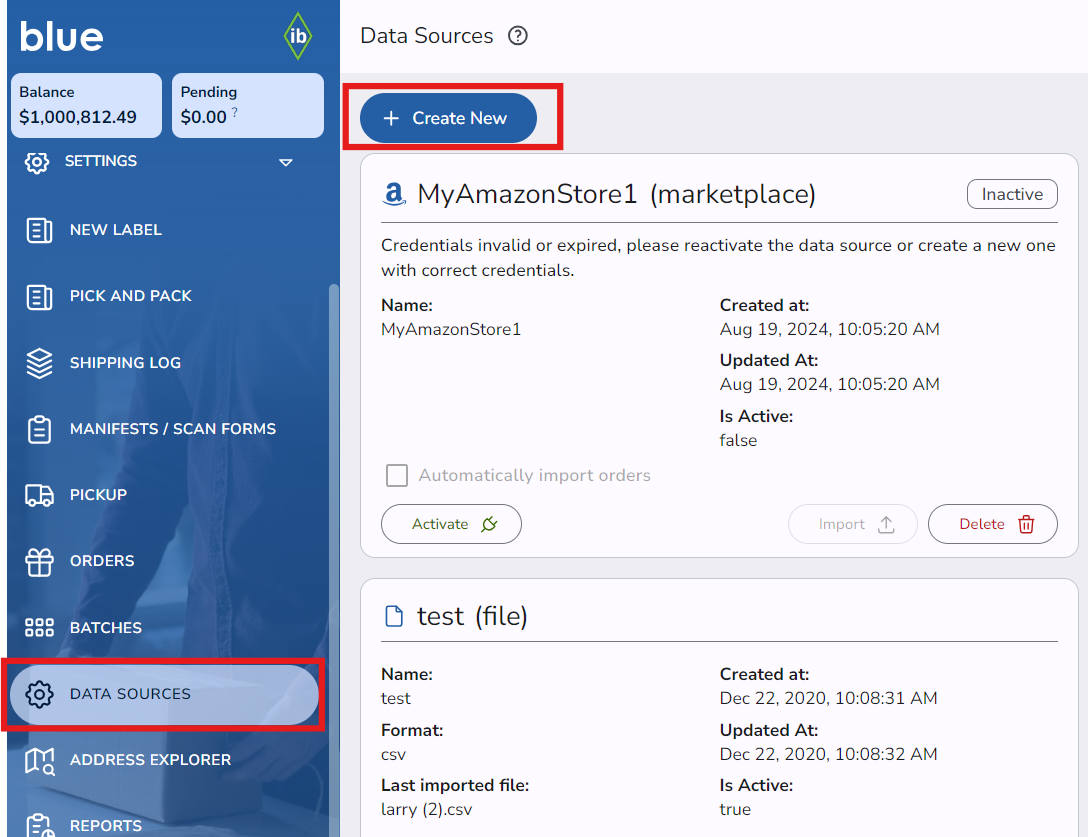Click the Address Explorer map icon
The height and width of the screenshot is (837, 1088).
click(39, 760)
